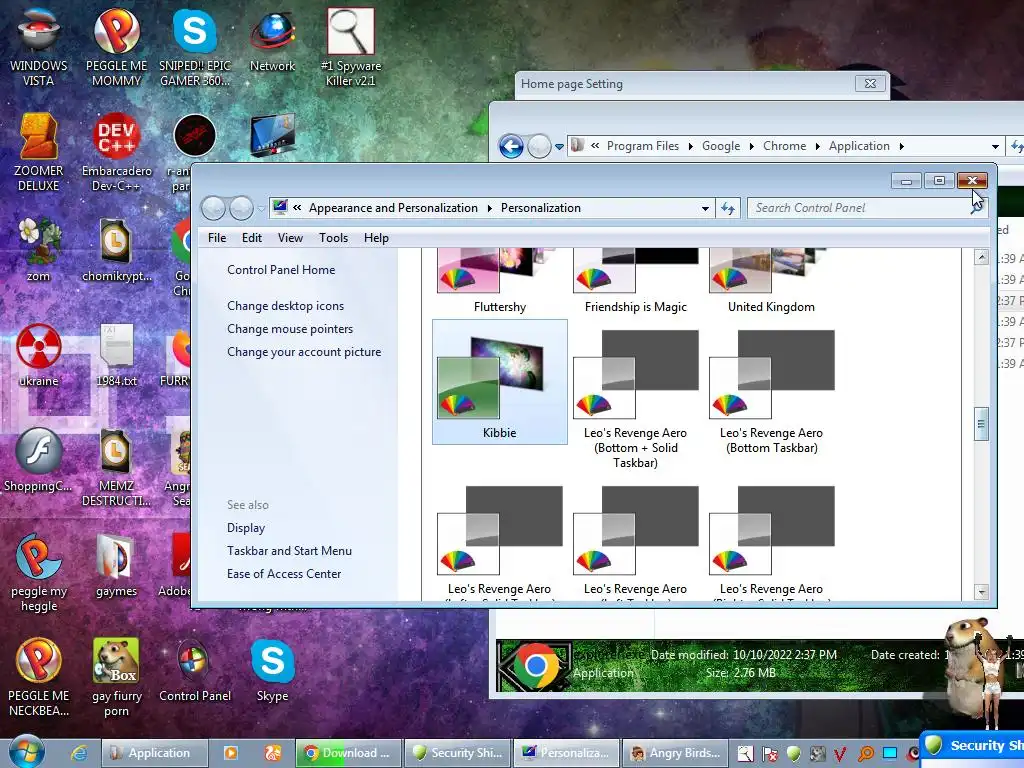Launch Embarcadero Dev-C++ desktop icon

pos(116,152)
